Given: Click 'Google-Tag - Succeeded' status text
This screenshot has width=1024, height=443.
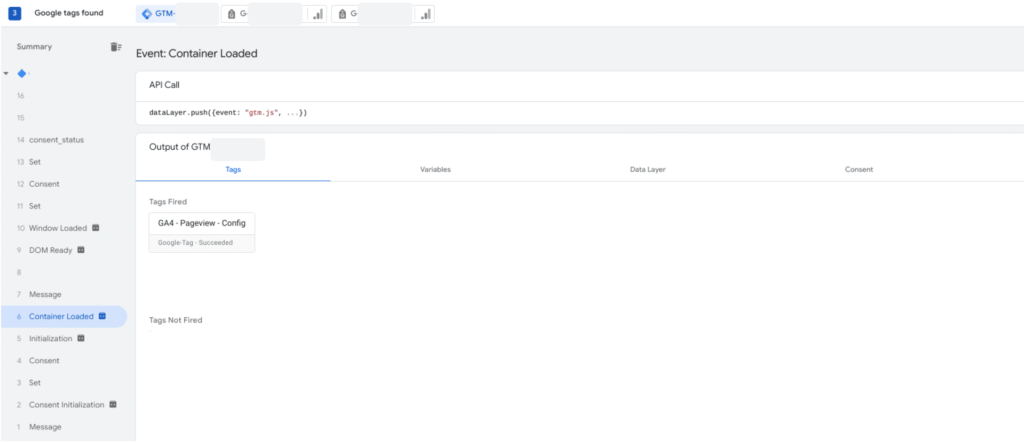Looking at the screenshot, I should 195,242.
